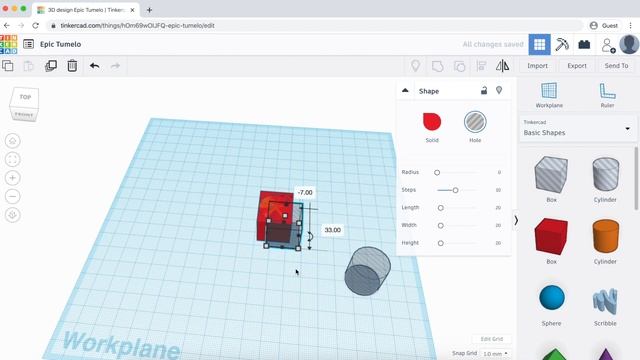This screenshot has height=360, width=640.
Task: Open the user profile avatar
Action: [629, 44]
